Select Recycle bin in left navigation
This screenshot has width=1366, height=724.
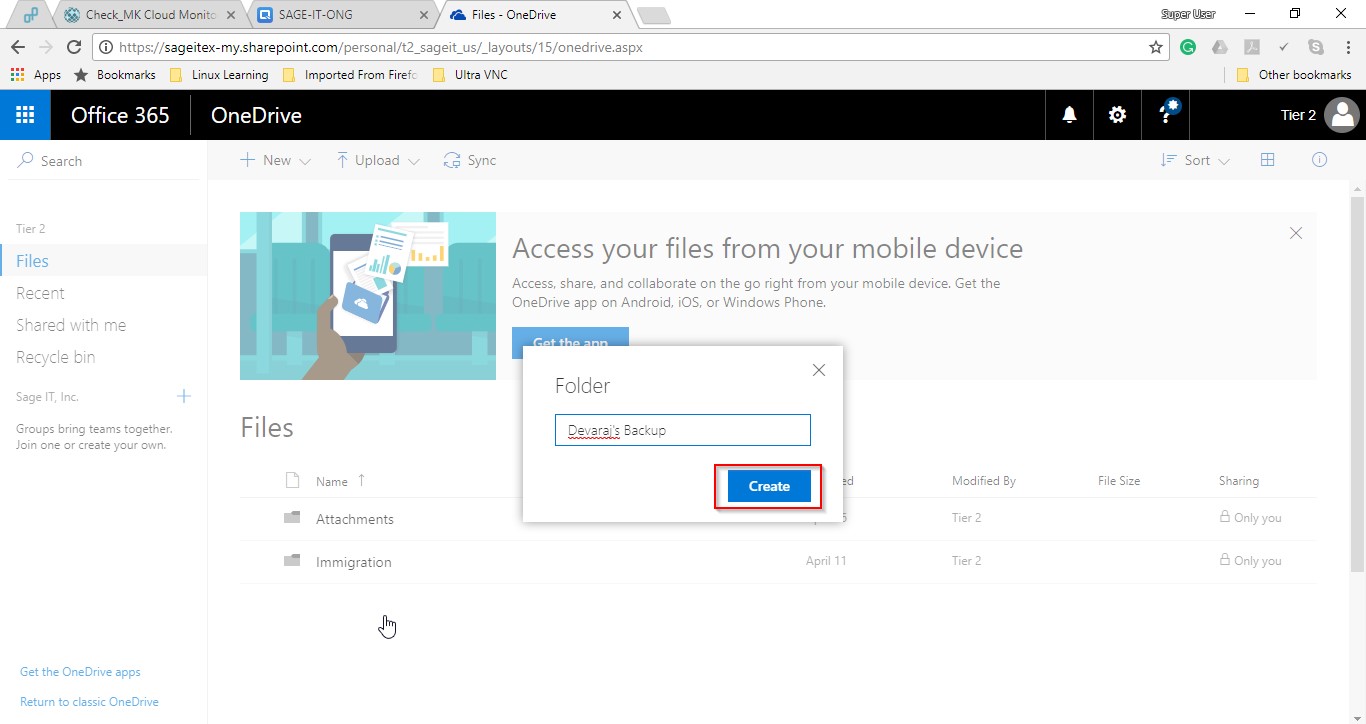click(x=56, y=357)
